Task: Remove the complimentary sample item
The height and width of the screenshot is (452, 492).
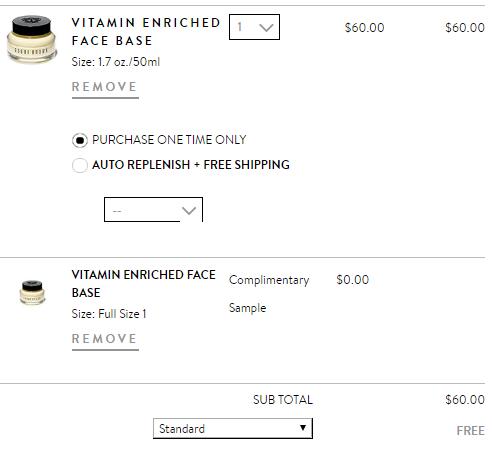Action: coord(105,339)
